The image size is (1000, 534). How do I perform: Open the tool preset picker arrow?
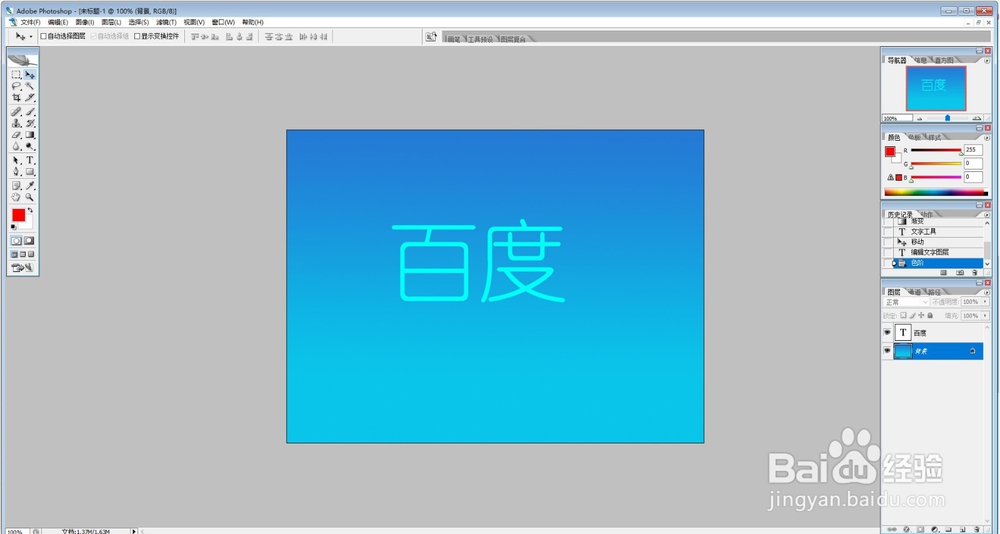(x=31, y=37)
